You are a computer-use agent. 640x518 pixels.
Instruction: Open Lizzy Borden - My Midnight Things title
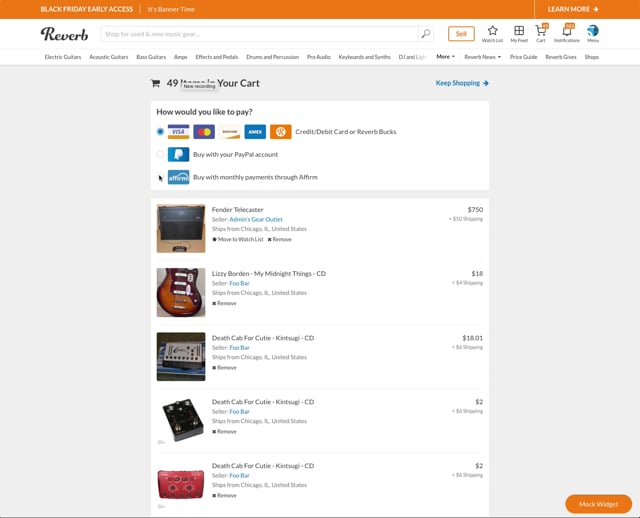pyautogui.click(x=269, y=273)
